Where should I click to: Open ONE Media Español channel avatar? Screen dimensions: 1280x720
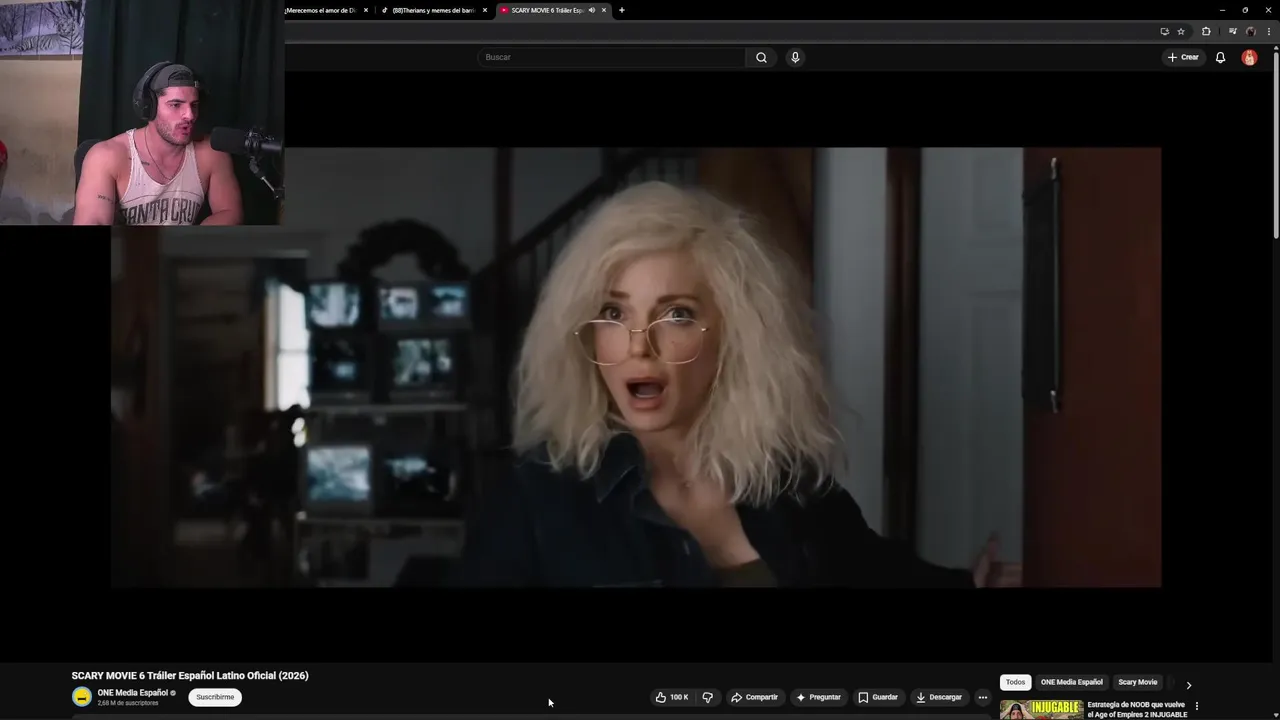click(x=81, y=697)
